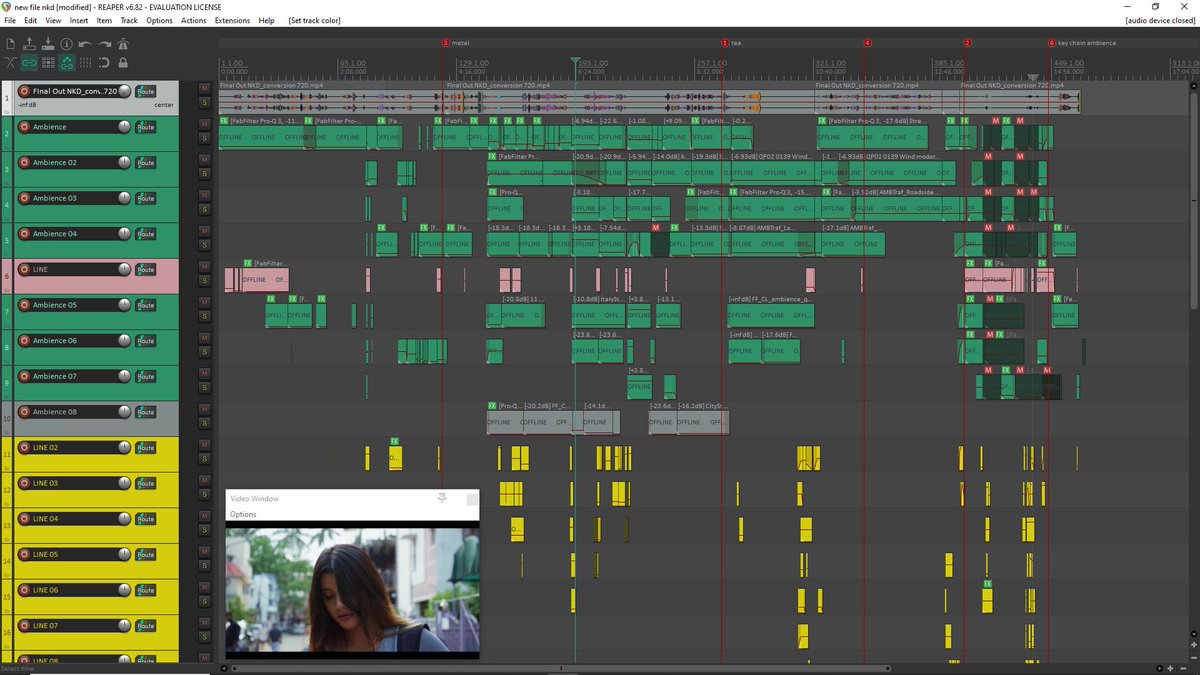Create a new project
Screen dimensions: 1200x675
[11, 44]
